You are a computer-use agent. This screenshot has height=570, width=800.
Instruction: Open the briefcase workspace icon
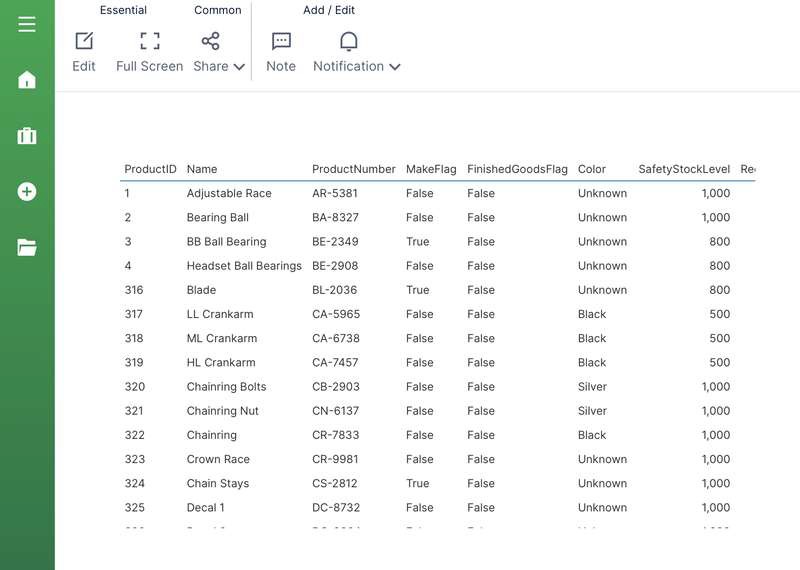(x=27, y=136)
